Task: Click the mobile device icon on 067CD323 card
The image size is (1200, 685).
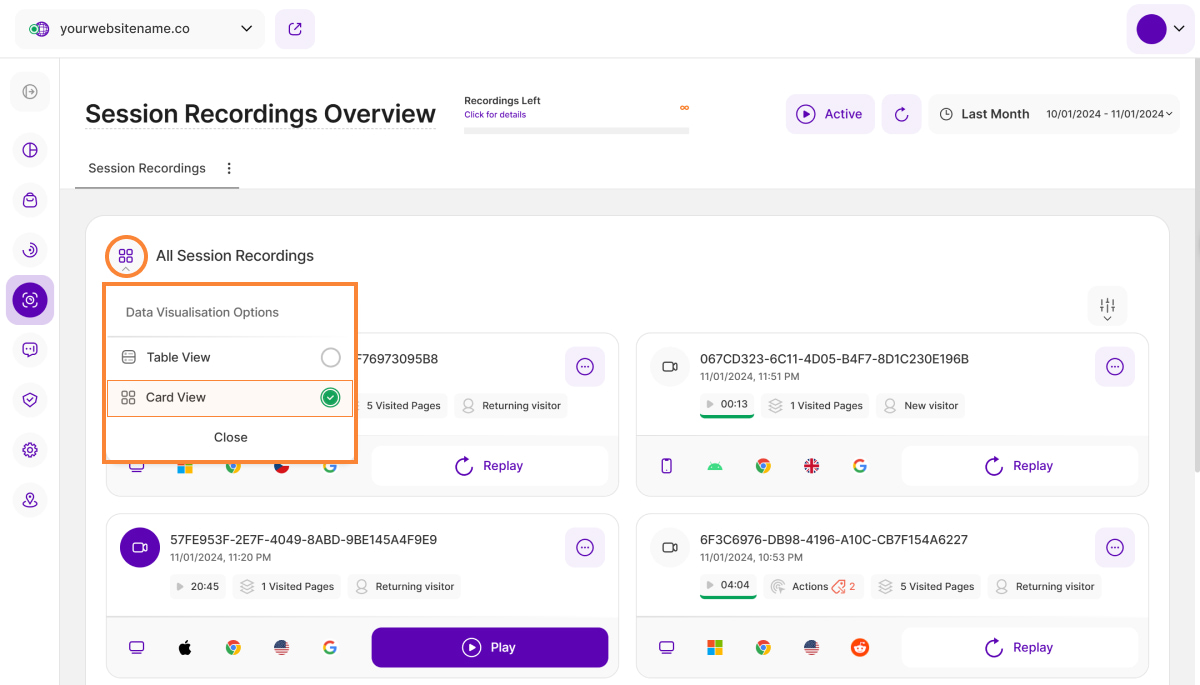Action: (667, 466)
